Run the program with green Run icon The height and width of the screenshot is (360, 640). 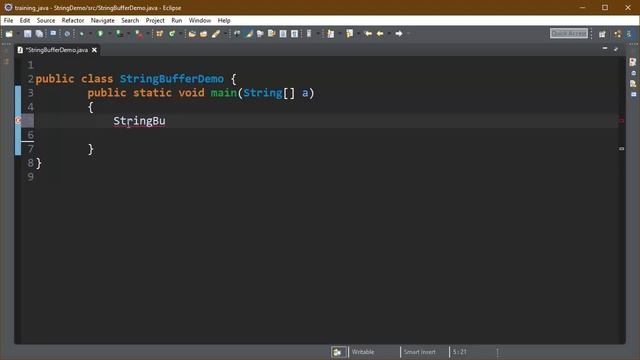[100, 33]
